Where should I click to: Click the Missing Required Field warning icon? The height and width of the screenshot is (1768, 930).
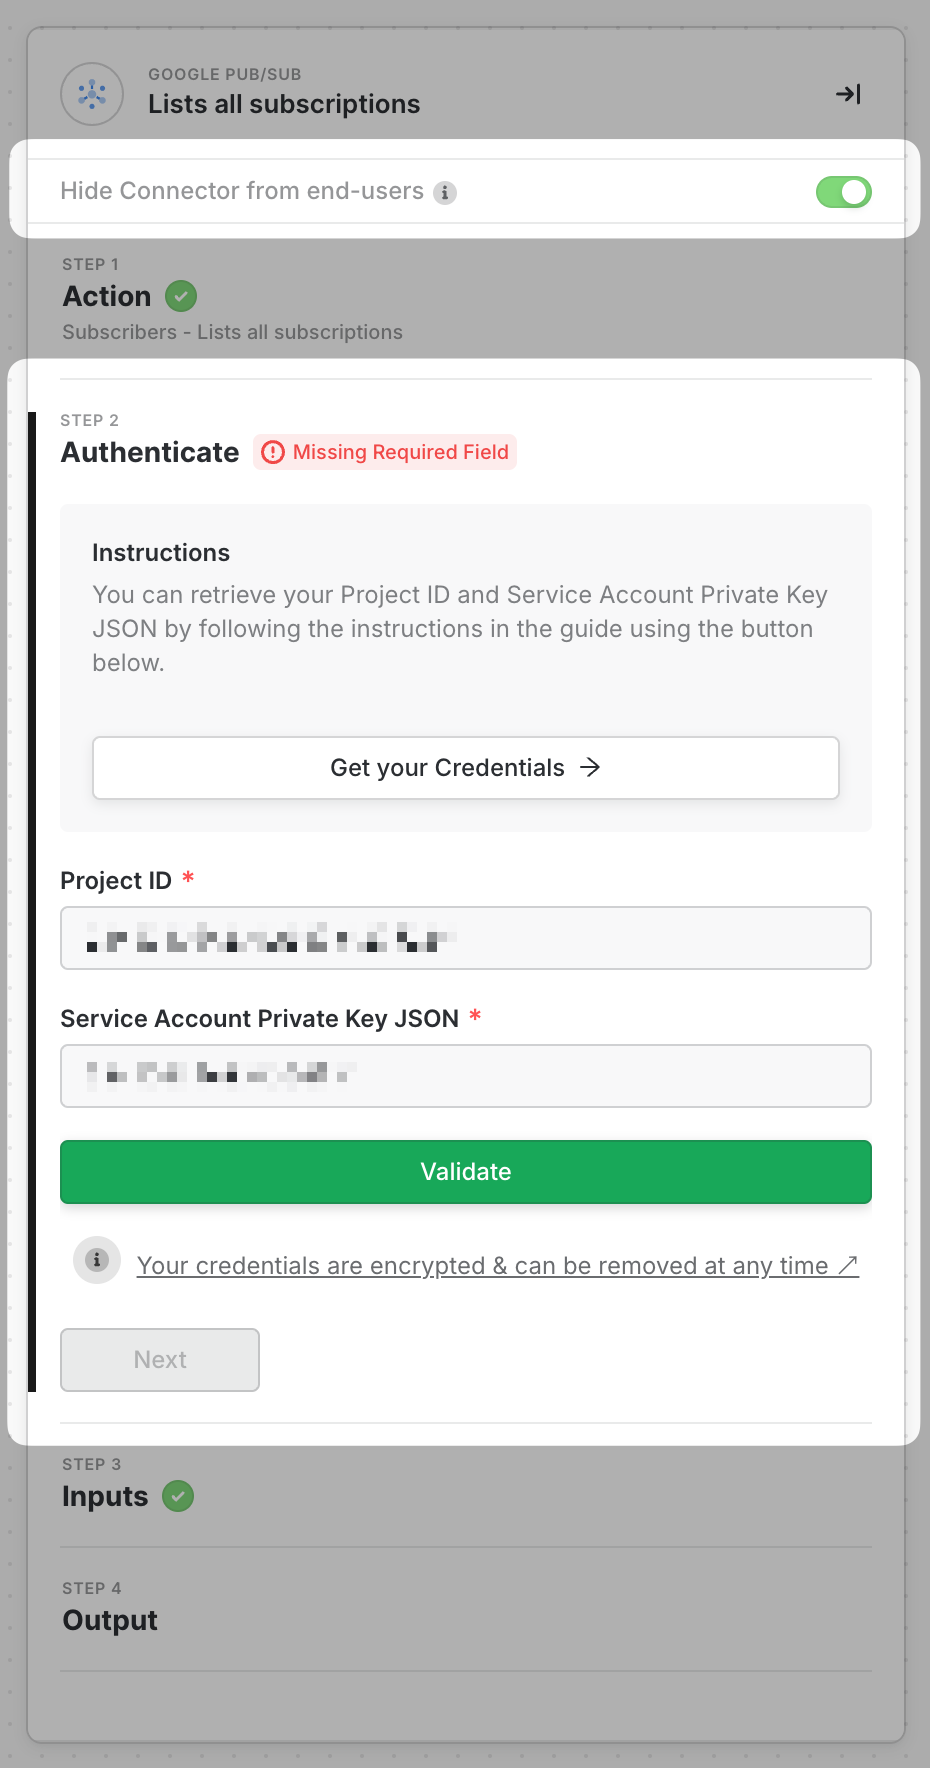(272, 453)
